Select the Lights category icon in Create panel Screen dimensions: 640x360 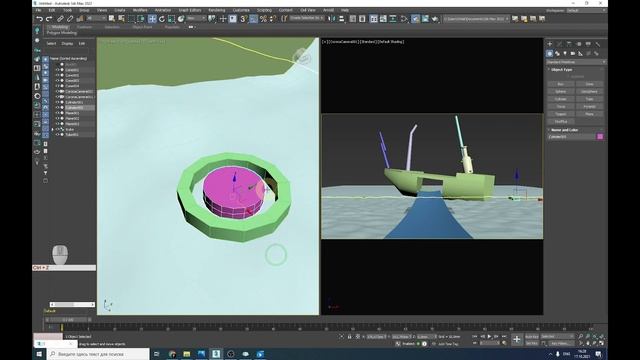[565, 53]
